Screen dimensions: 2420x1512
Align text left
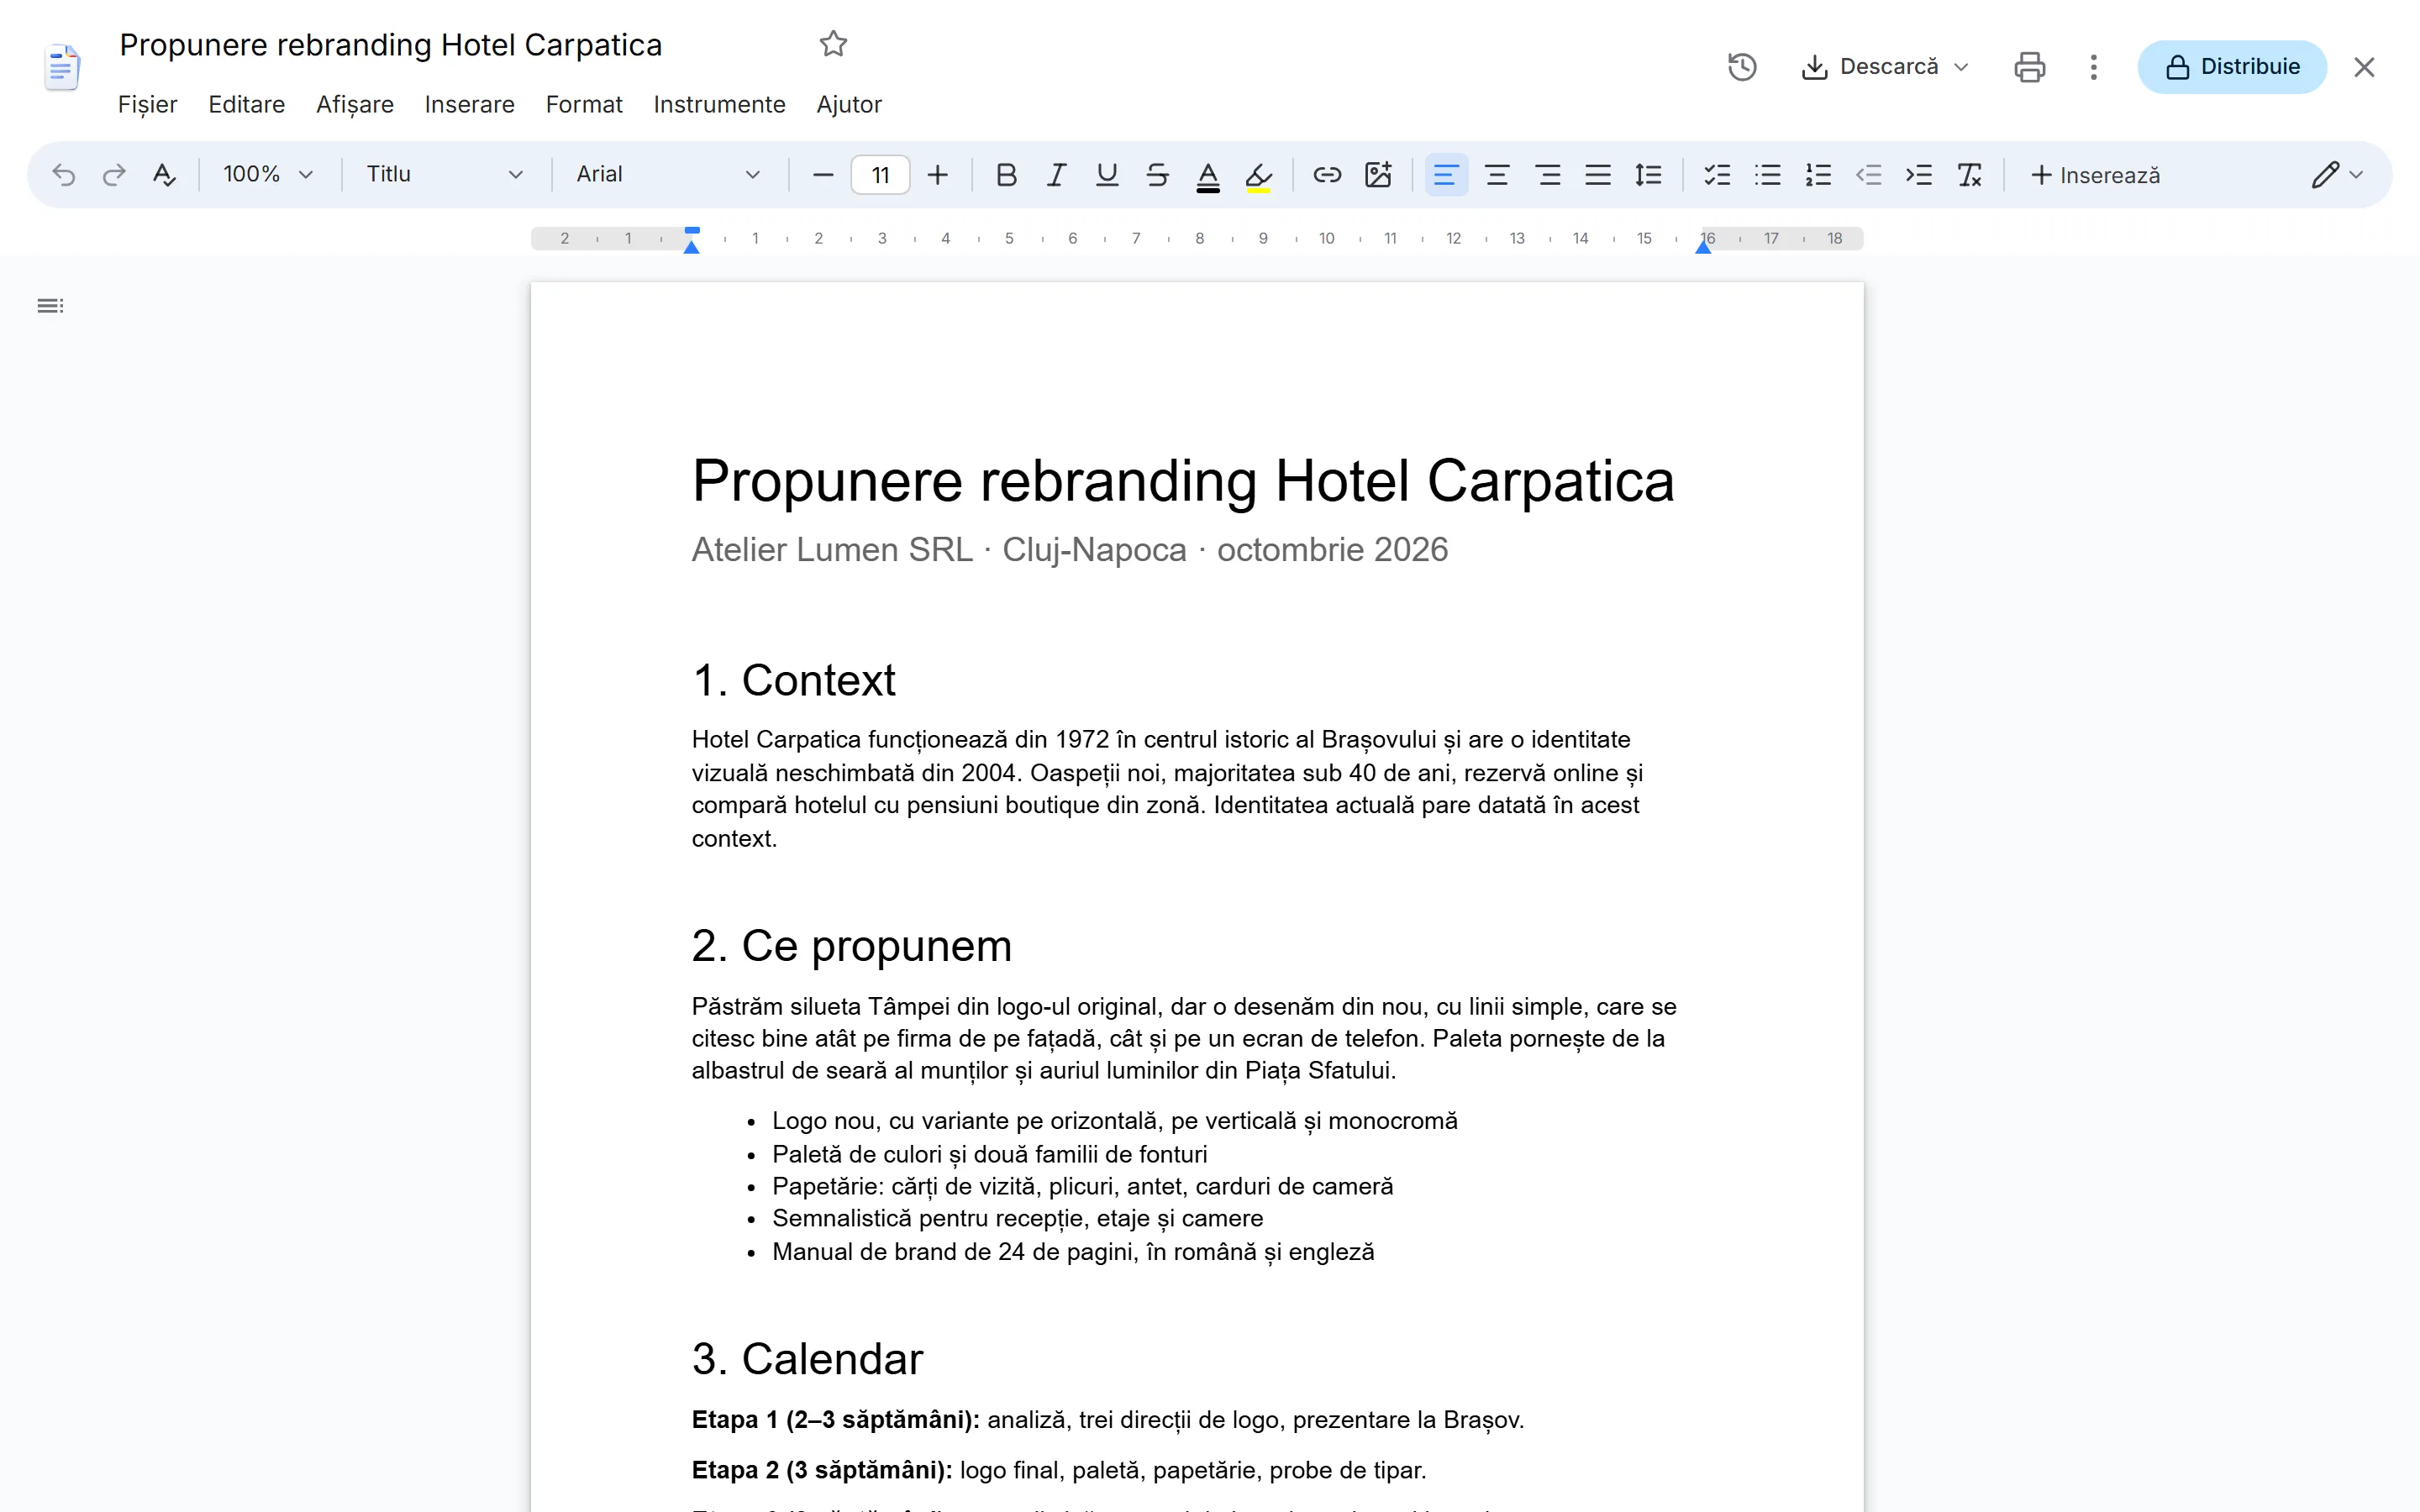tap(1445, 175)
